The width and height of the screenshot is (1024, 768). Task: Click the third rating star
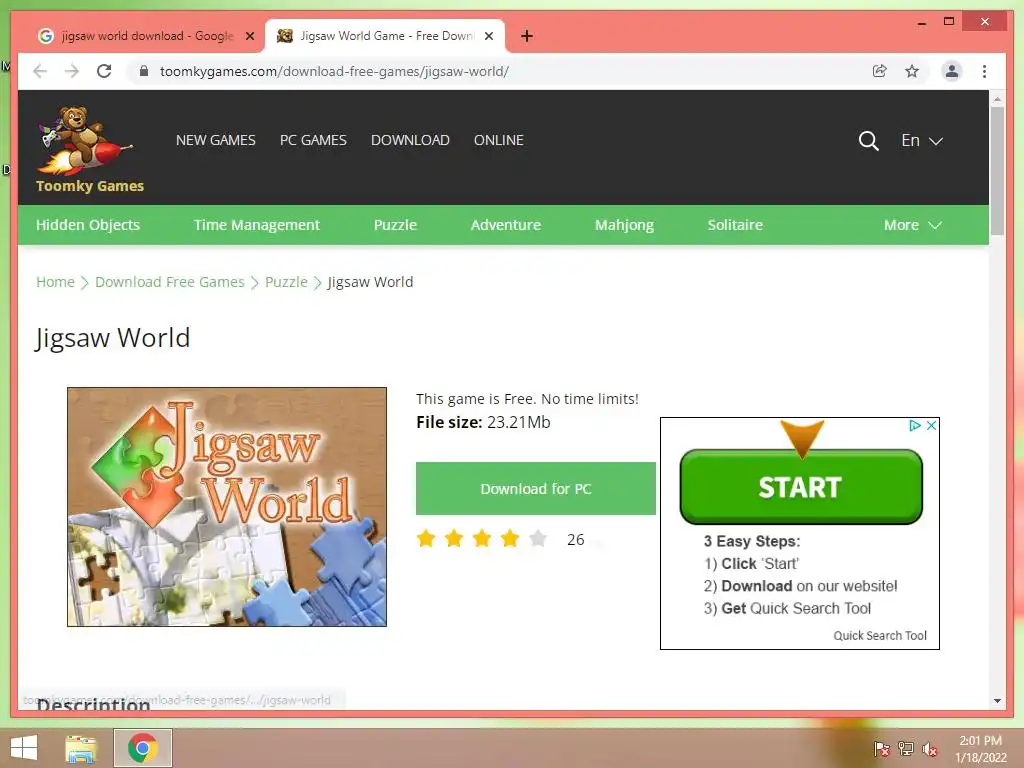[482, 539]
